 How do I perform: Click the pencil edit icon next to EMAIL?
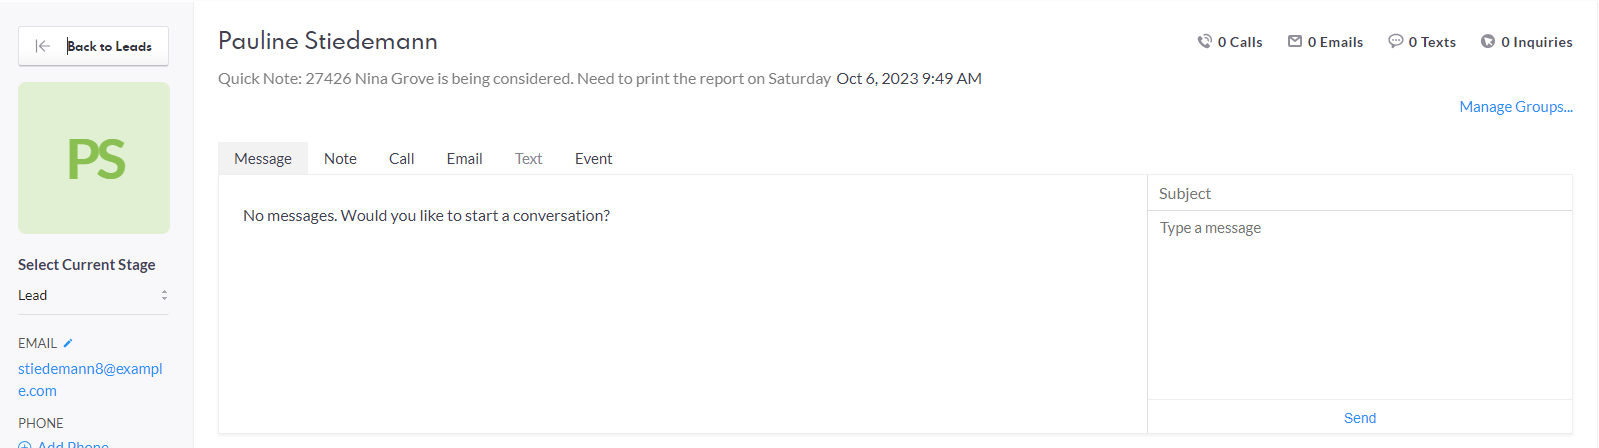68,343
